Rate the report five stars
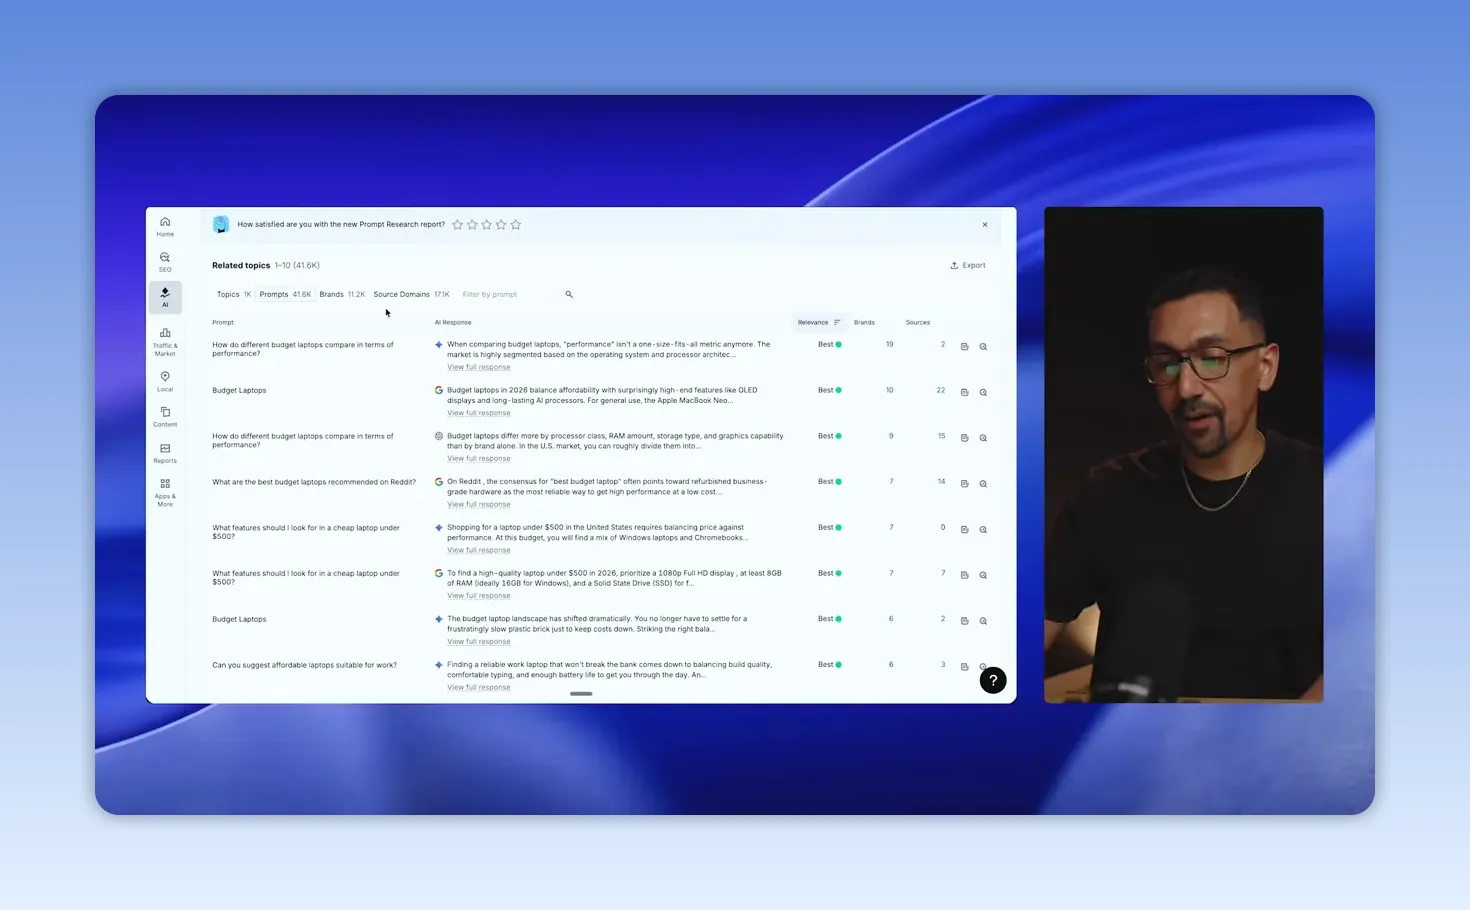This screenshot has width=1470, height=910. 516,225
